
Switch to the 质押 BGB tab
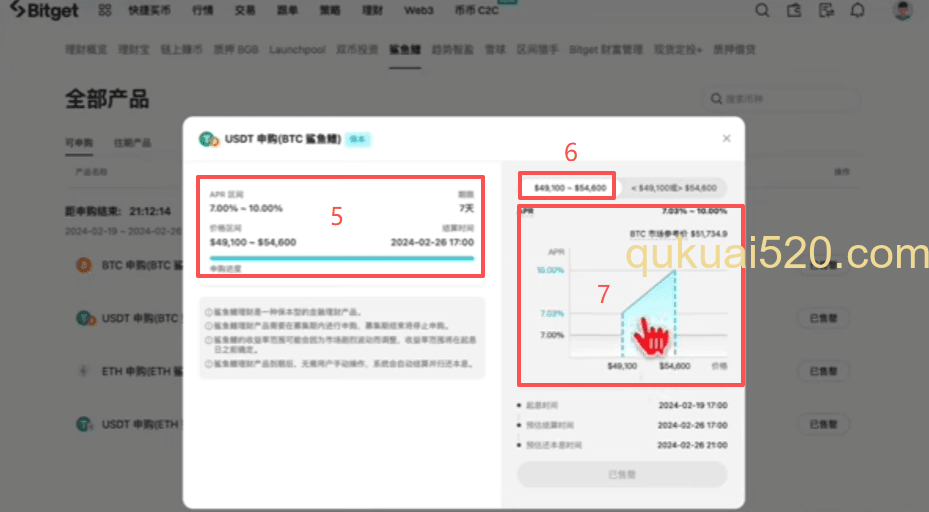pyautogui.click(x=236, y=50)
